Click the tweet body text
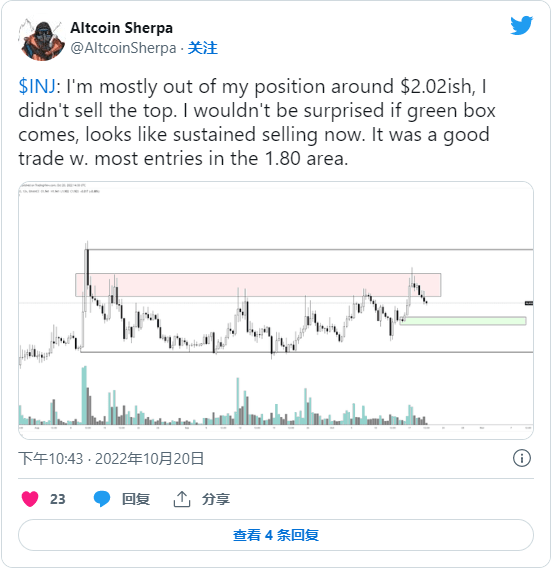Screen dimensions: 552x571 257,122
